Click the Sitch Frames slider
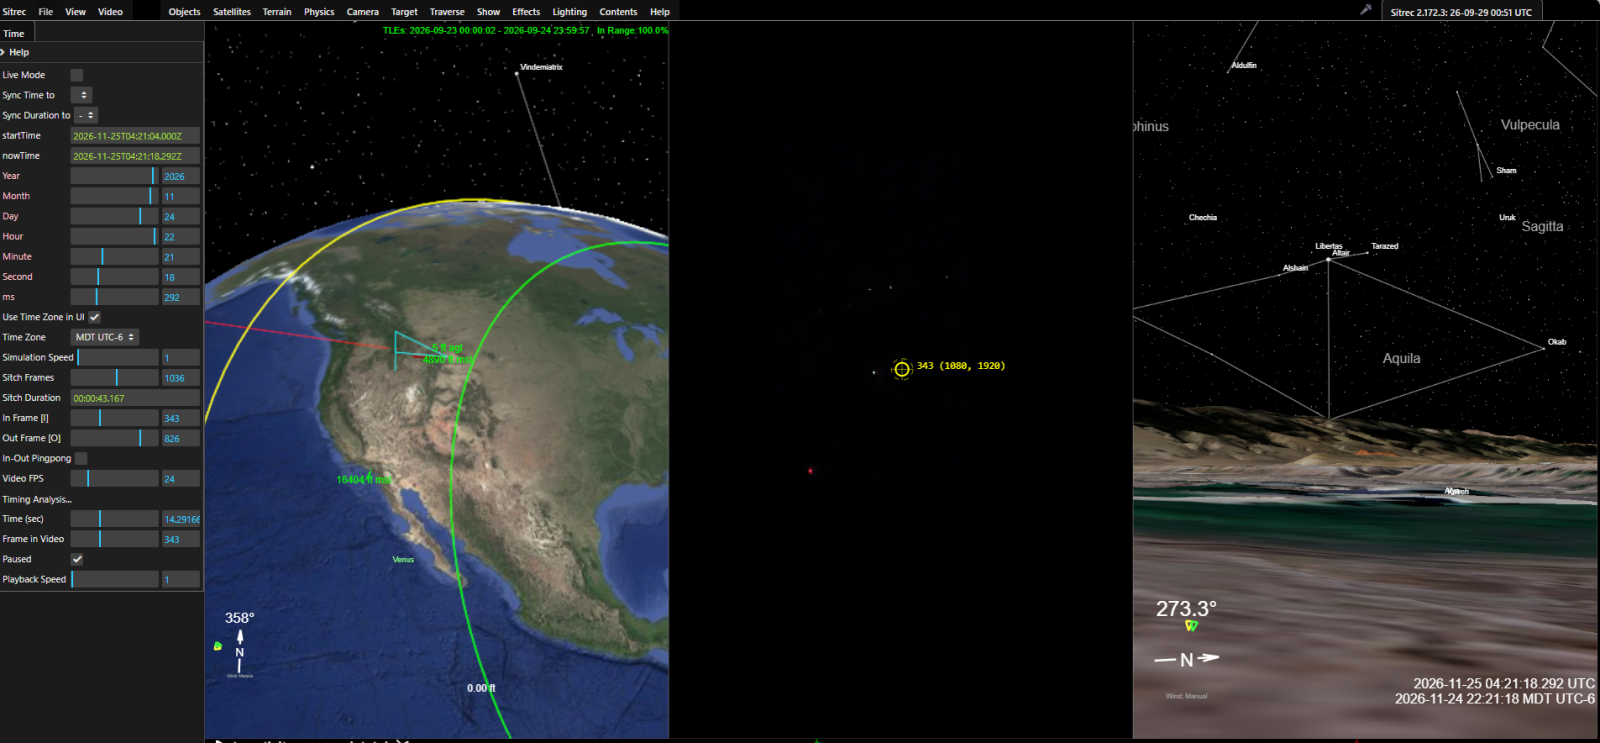 coord(114,378)
